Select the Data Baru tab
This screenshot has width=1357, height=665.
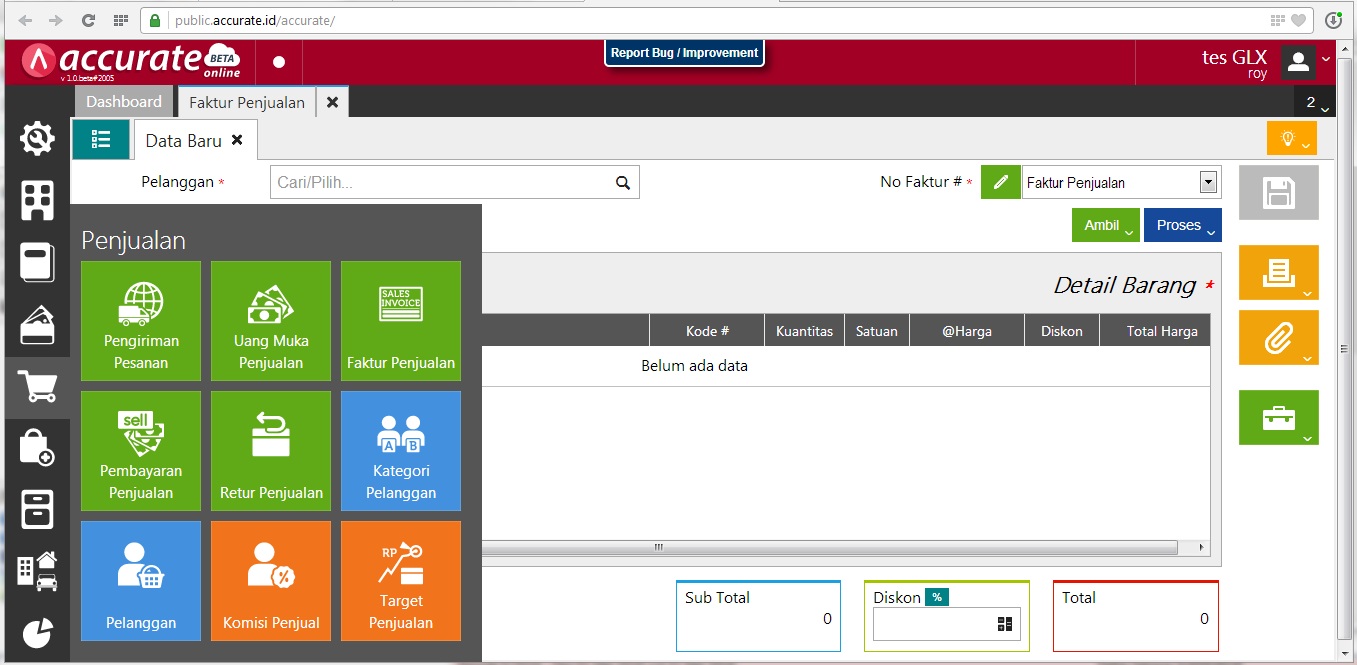pyautogui.click(x=186, y=139)
